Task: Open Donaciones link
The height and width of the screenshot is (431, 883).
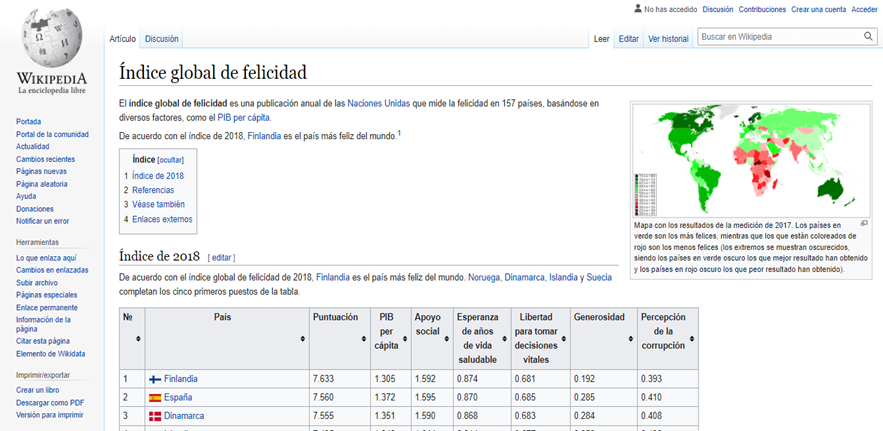Action: 35,209
